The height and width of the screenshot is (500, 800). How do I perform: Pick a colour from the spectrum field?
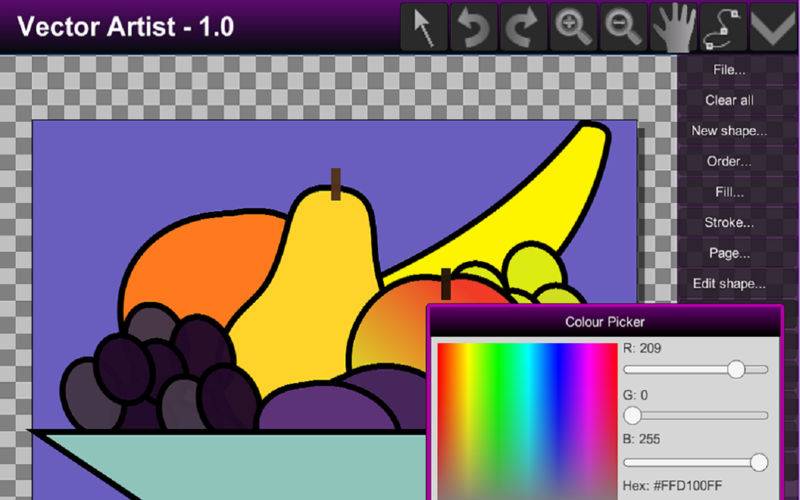point(528,421)
